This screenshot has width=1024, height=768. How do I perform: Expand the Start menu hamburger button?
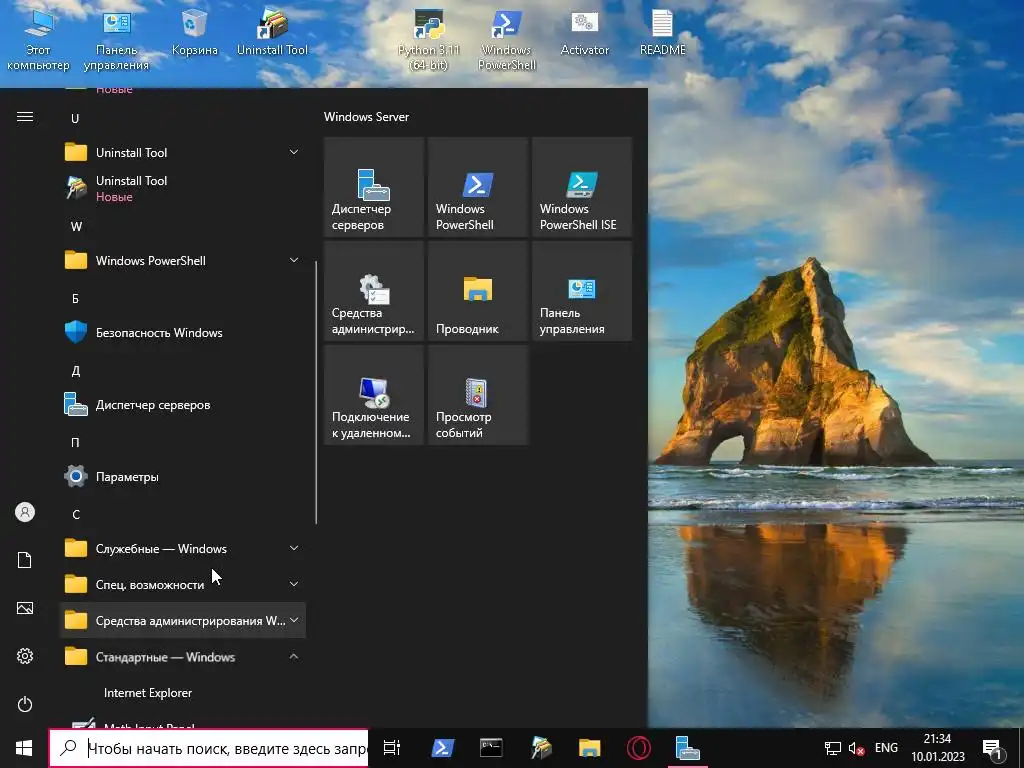pyautogui.click(x=25, y=117)
